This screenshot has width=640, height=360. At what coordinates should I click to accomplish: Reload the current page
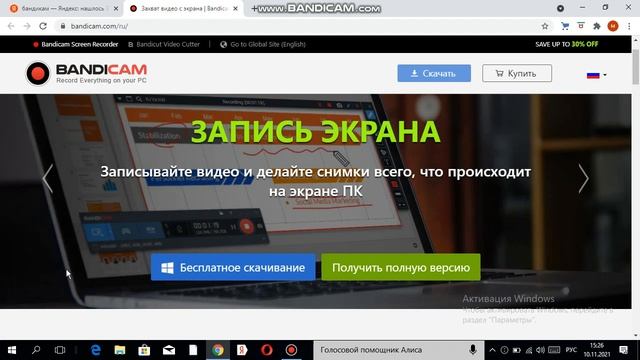[43, 26]
